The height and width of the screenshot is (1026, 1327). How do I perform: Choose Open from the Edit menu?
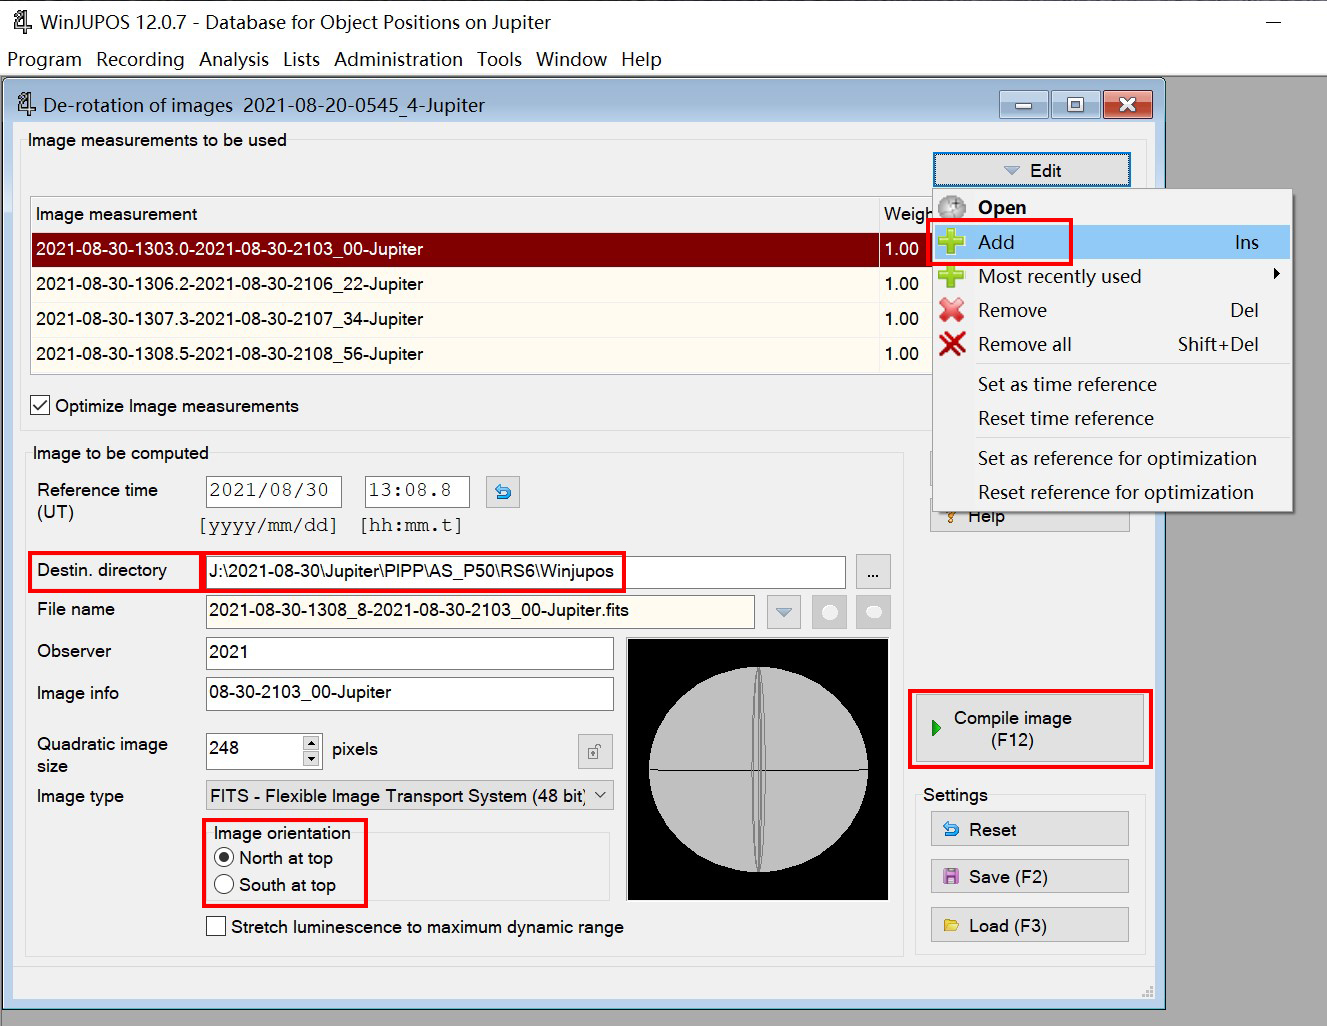1112,207
